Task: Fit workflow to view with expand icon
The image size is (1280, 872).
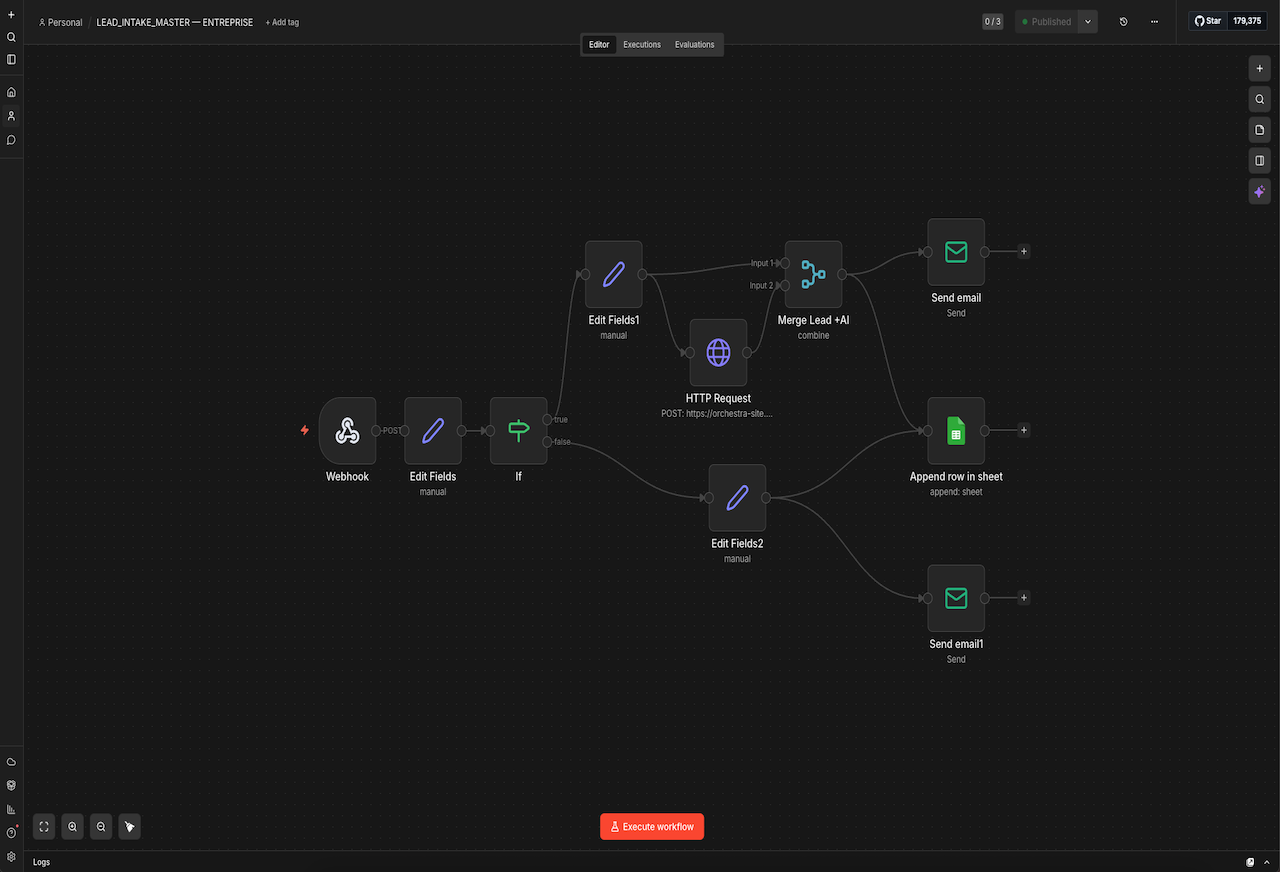Action: point(43,826)
